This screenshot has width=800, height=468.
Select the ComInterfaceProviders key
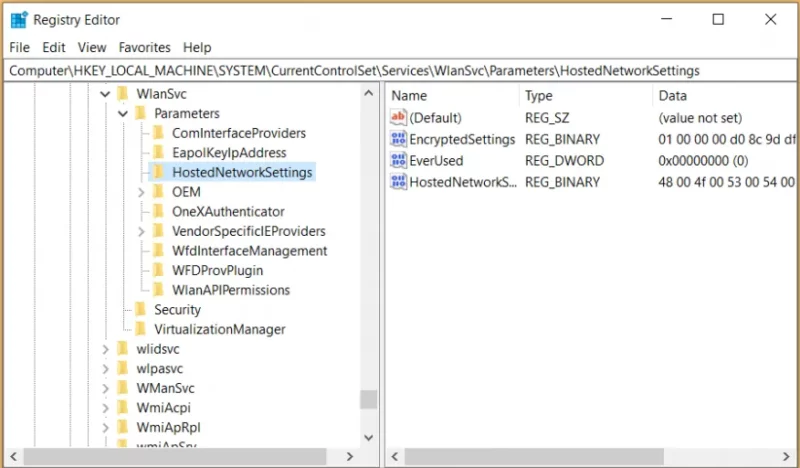(x=239, y=133)
